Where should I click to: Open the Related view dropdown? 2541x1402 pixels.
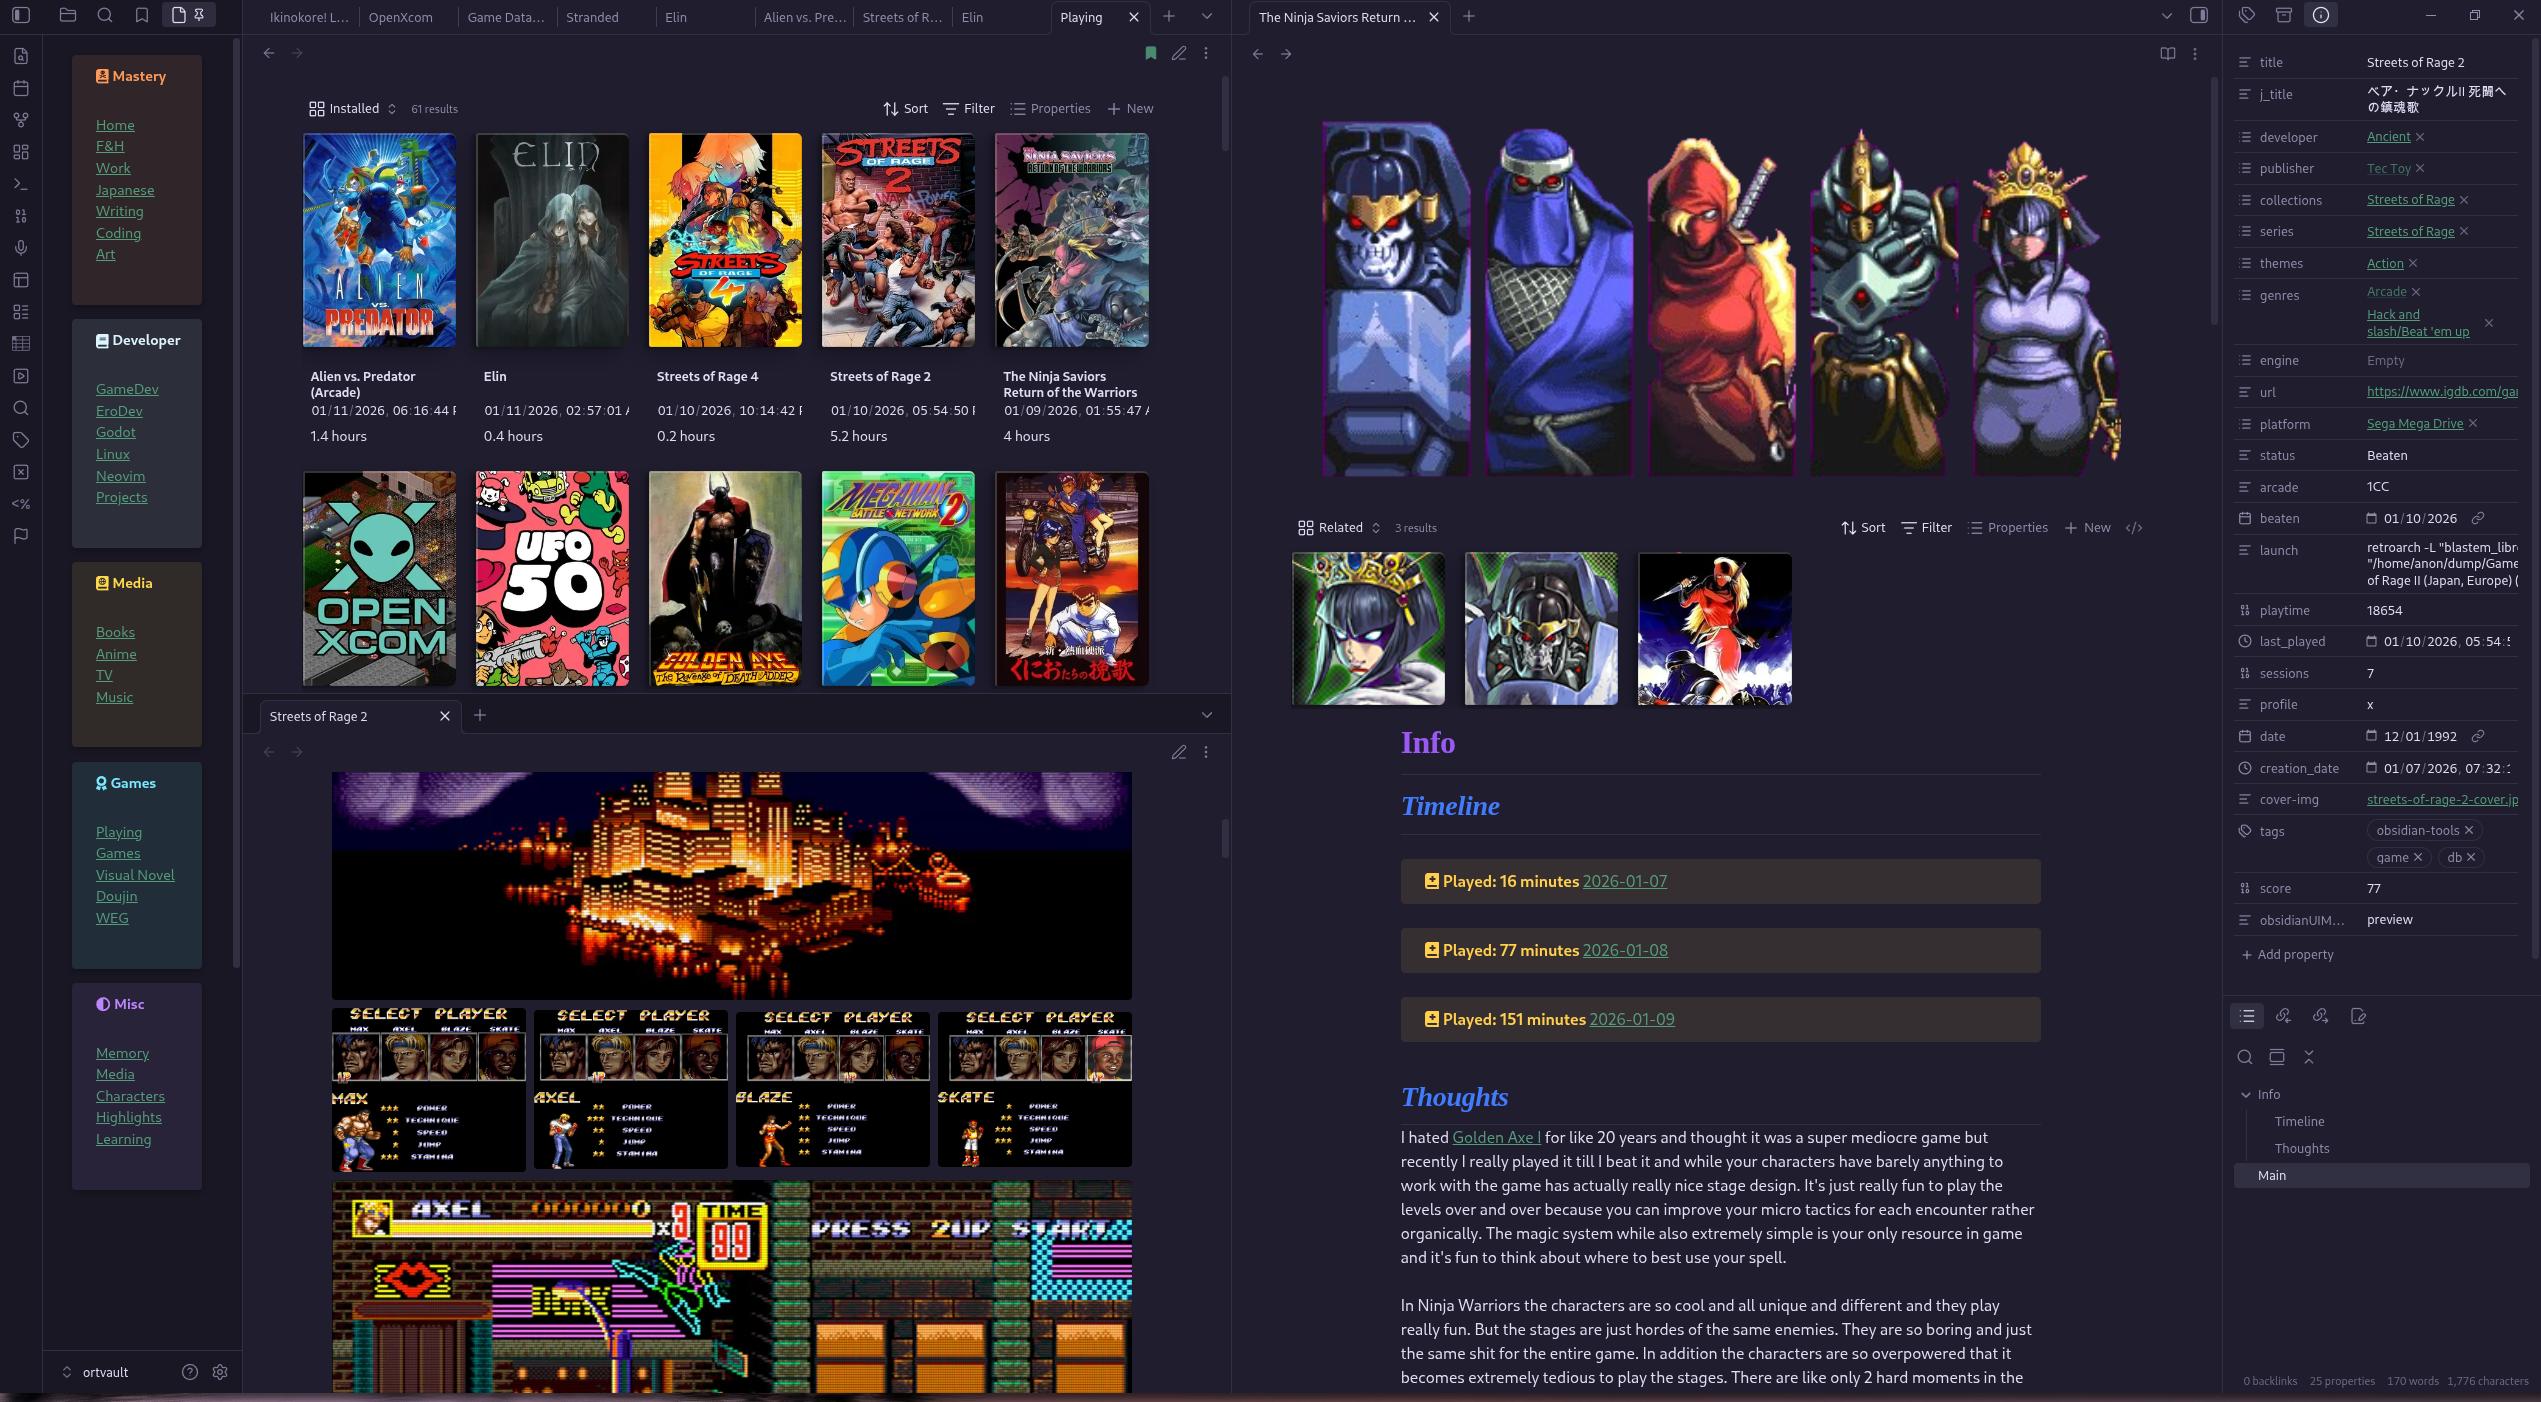[x=1339, y=527]
